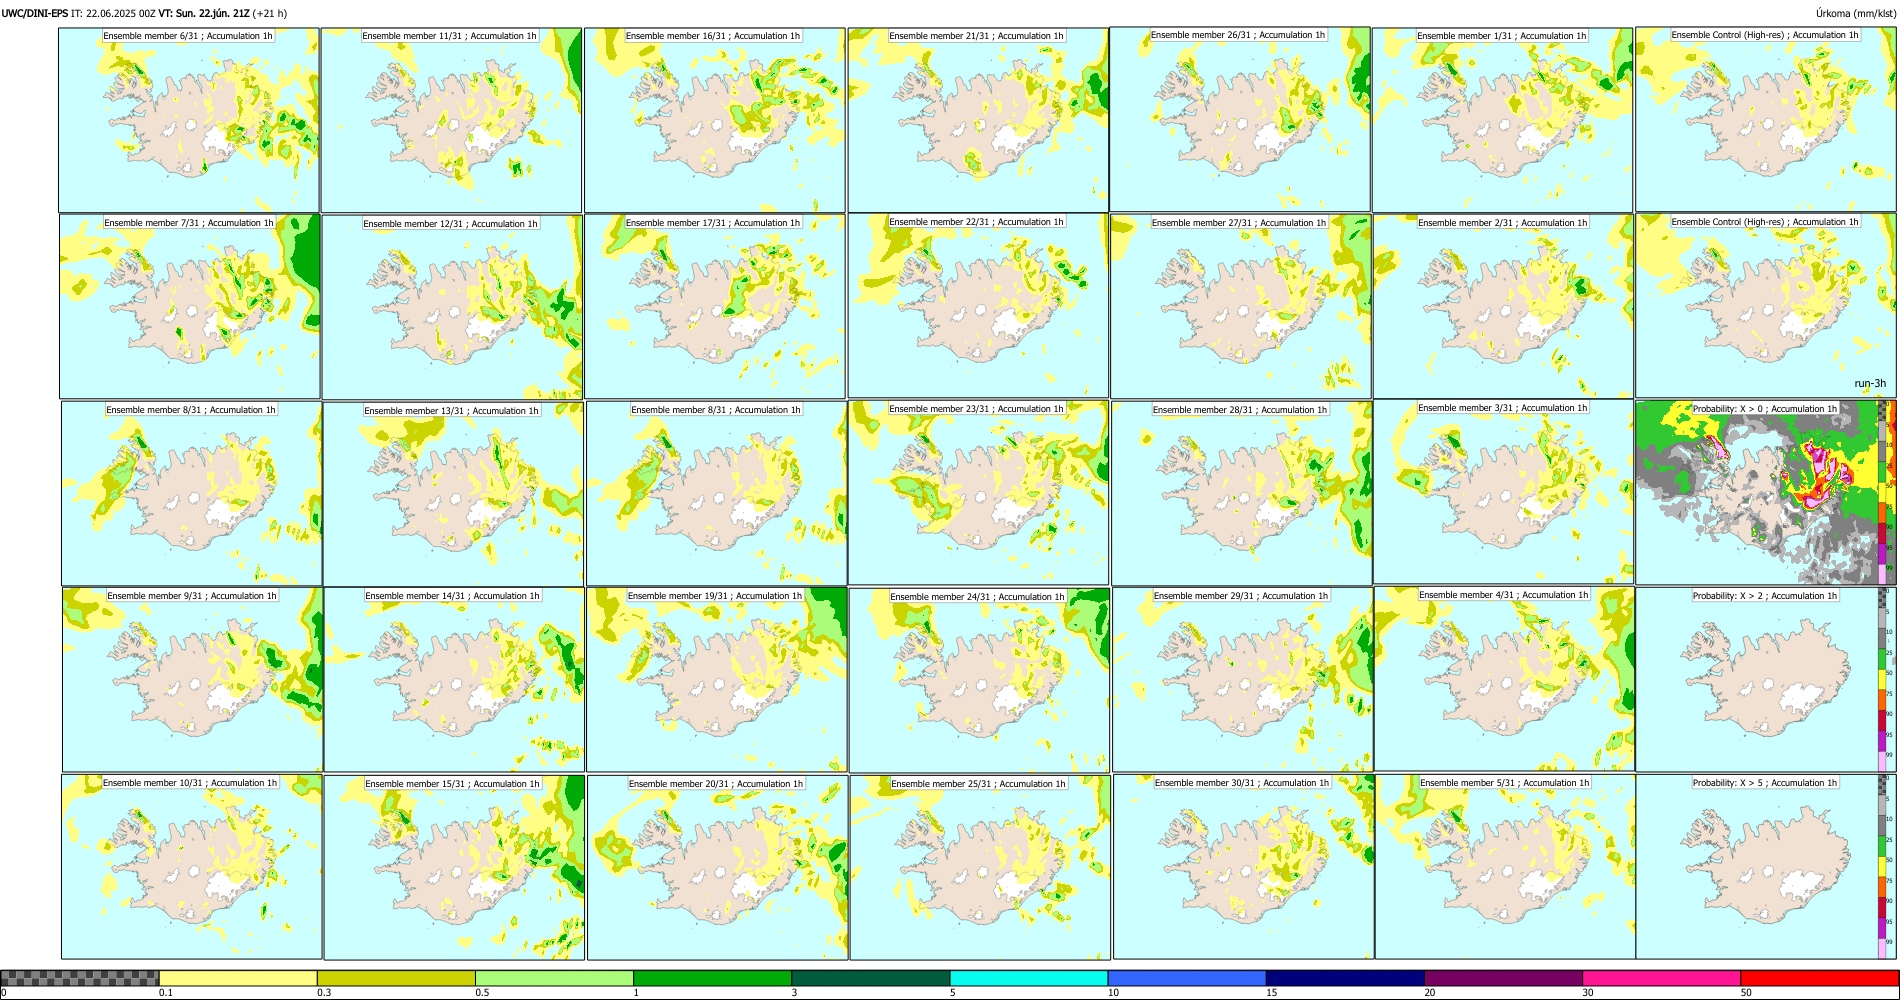Open the Ensemble member 3/31 map panel
This screenshot has width=1900, height=1000.
point(1503,491)
